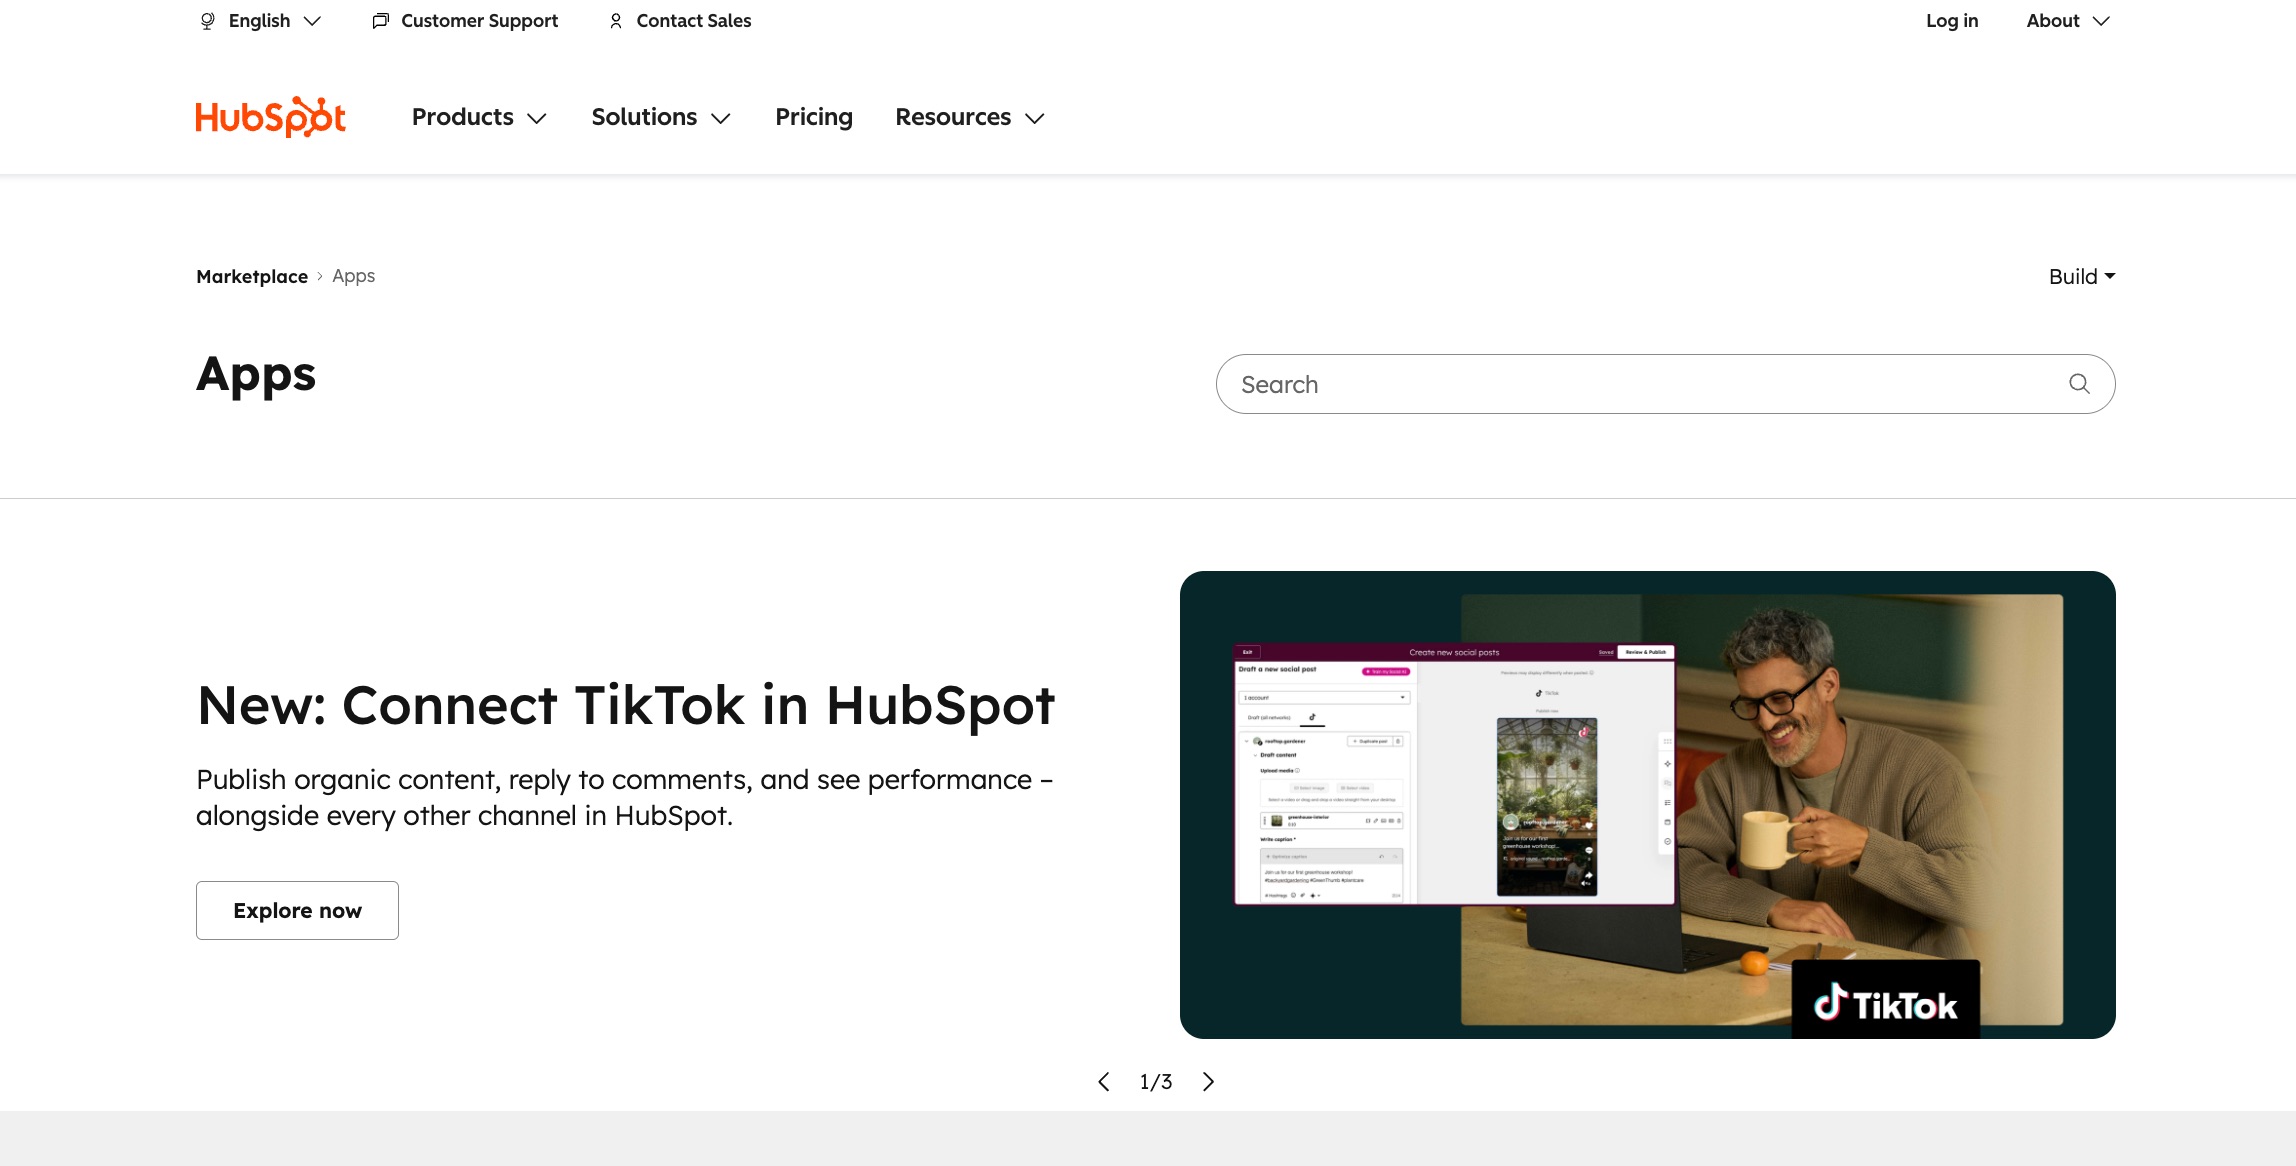The width and height of the screenshot is (2296, 1166).
Task: Click the globe language icon
Action: click(206, 20)
